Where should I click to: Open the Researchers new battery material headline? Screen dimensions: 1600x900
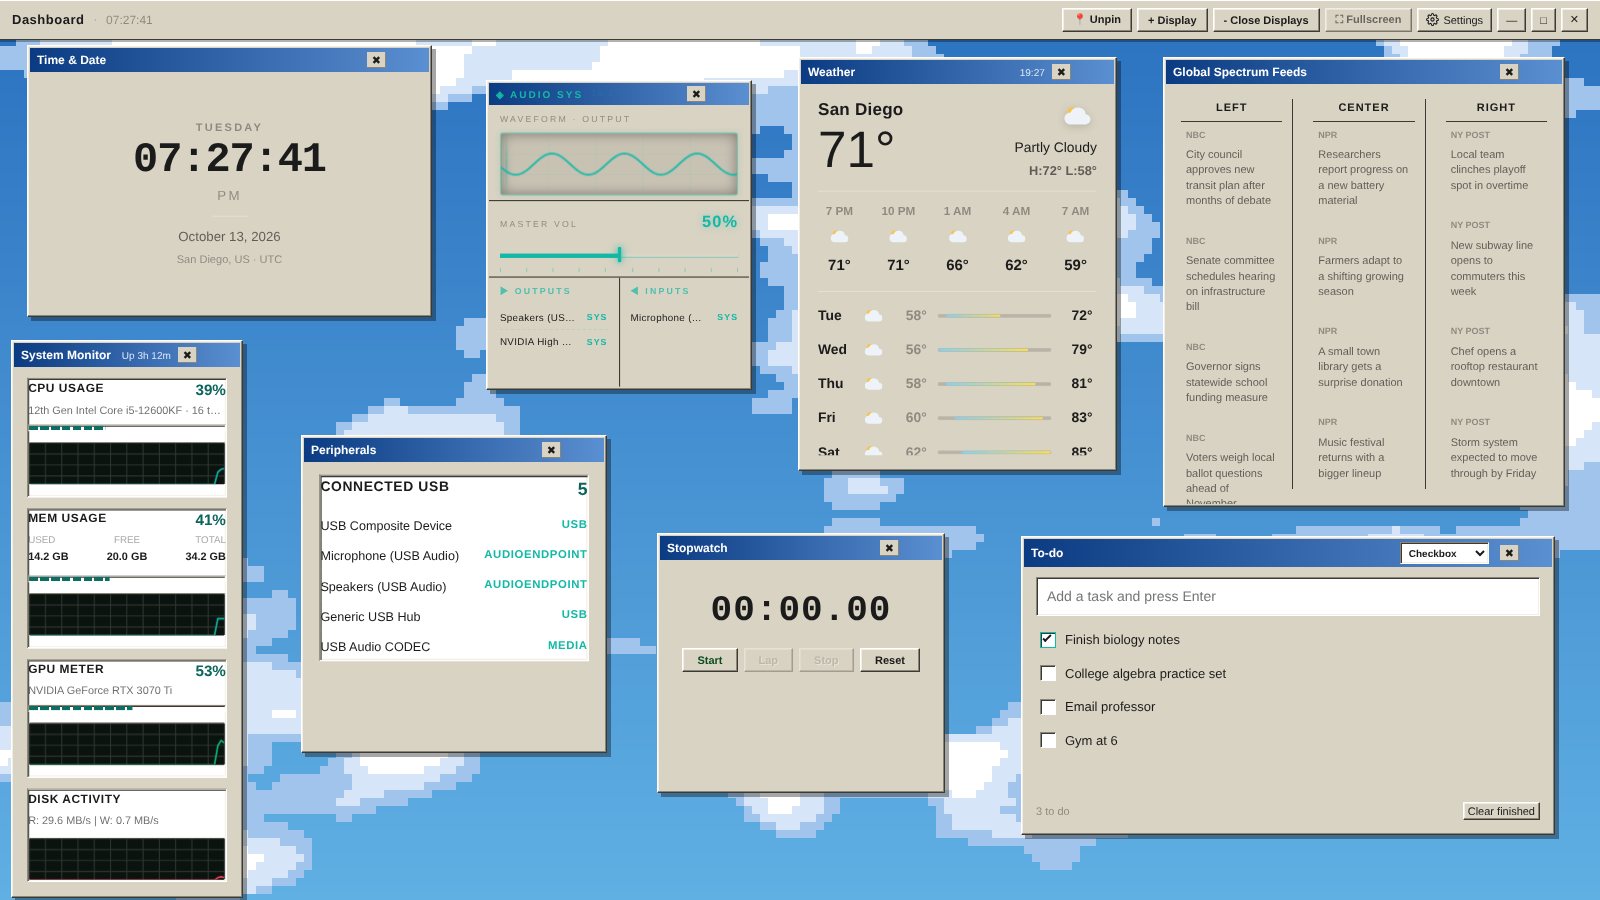1362,178
